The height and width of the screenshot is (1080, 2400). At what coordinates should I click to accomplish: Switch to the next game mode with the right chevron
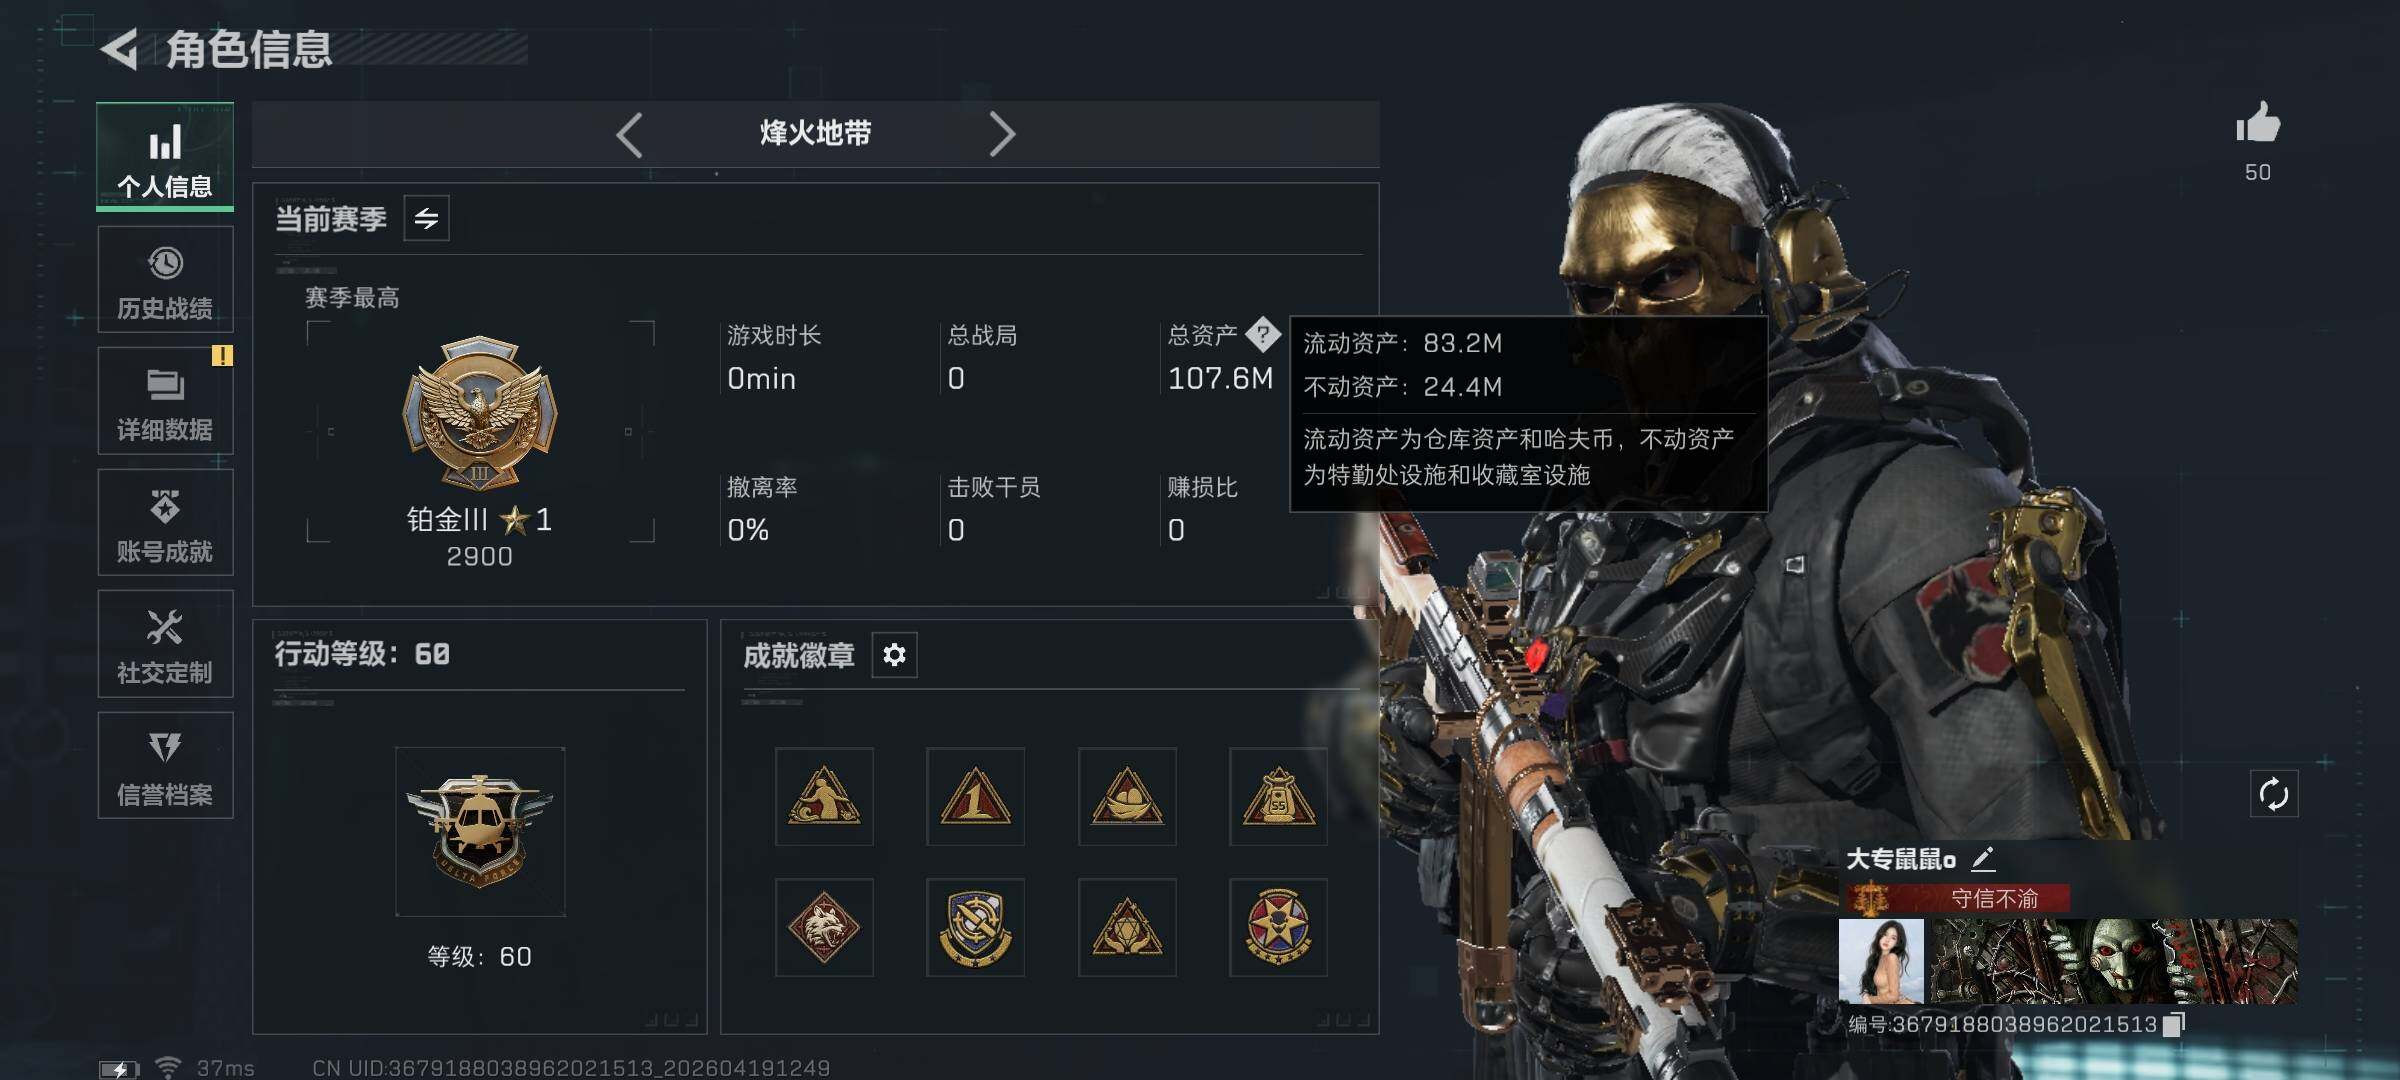[1001, 134]
